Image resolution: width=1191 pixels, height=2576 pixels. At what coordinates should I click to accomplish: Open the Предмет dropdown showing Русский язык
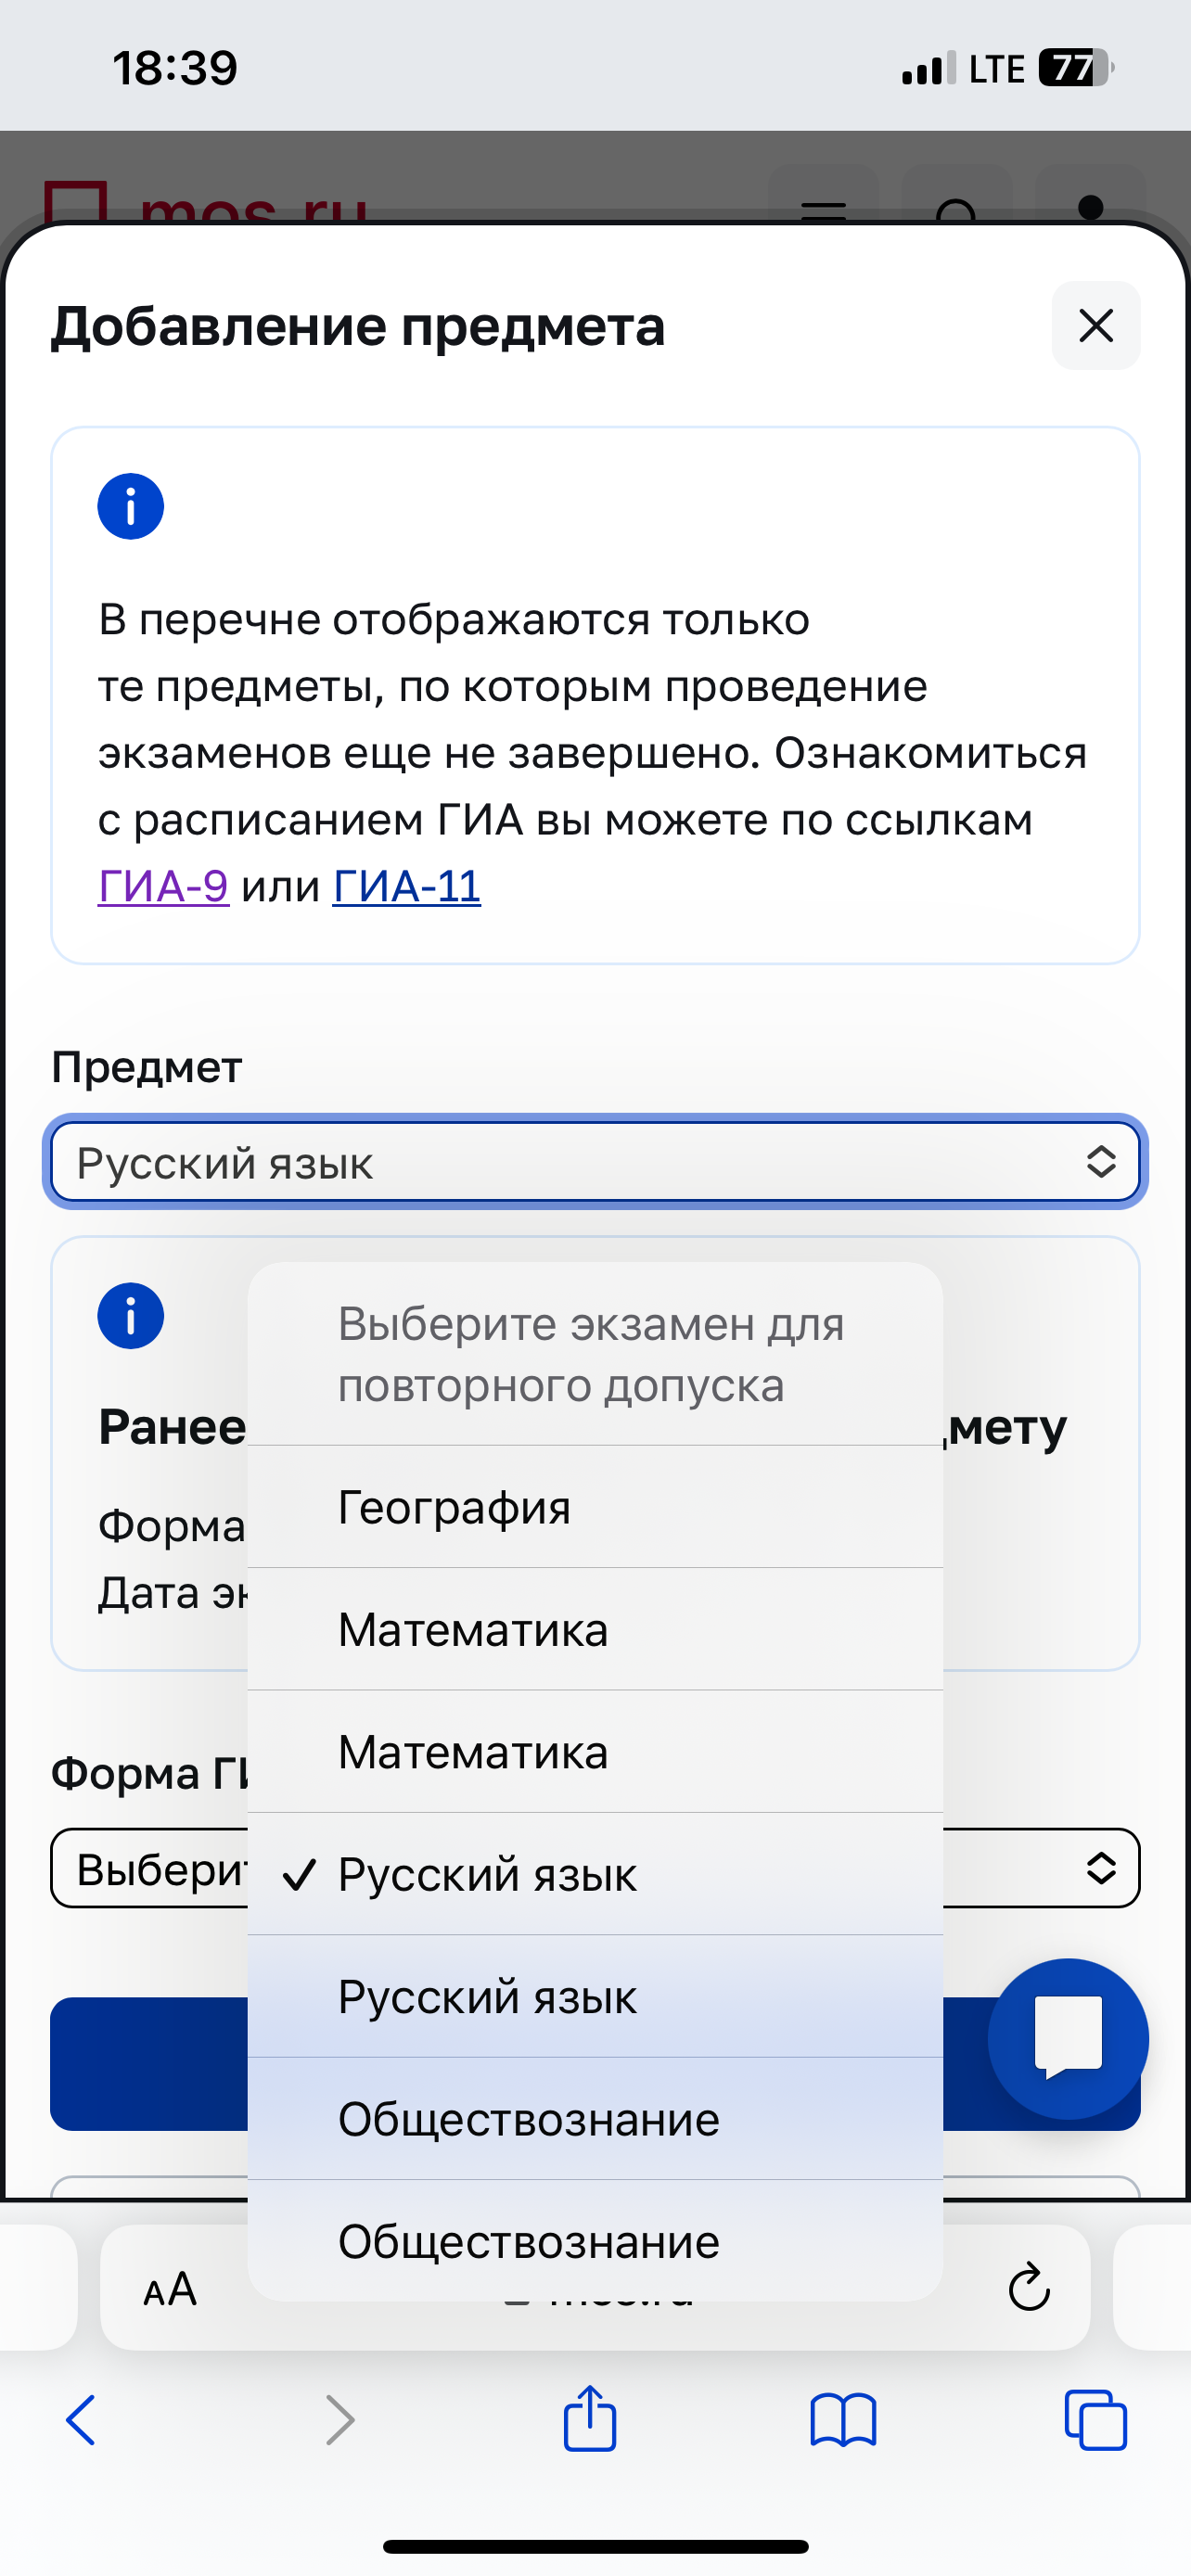click(595, 1162)
